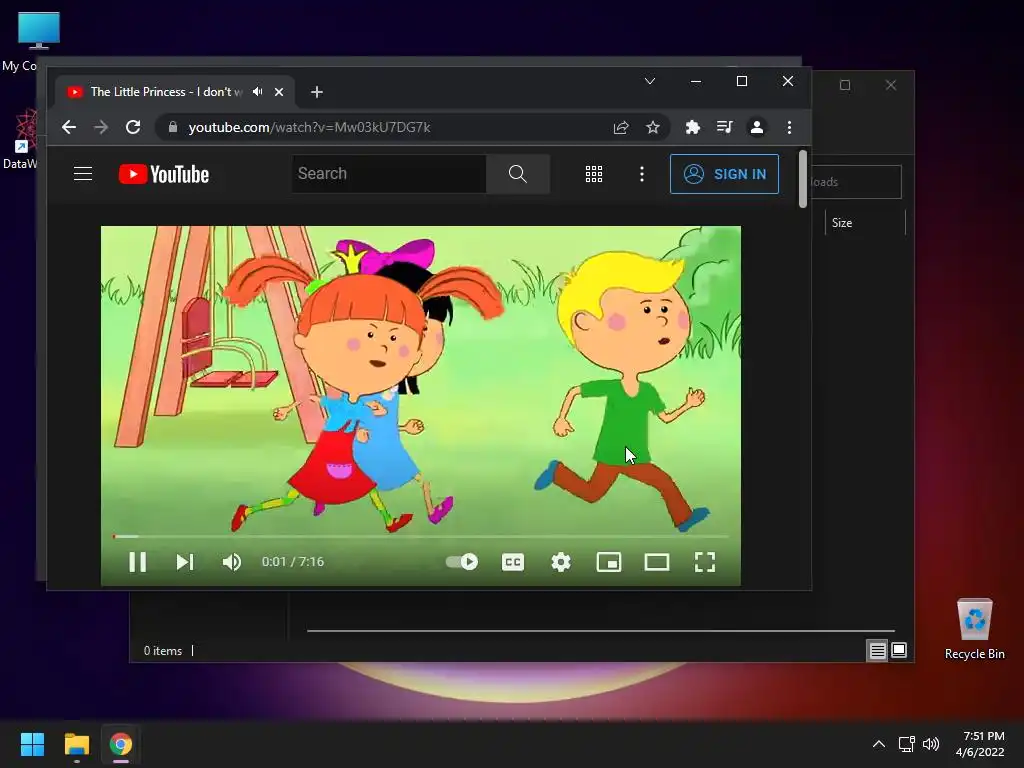Click the address bar URL
1024x768 pixels.
[310, 127]
